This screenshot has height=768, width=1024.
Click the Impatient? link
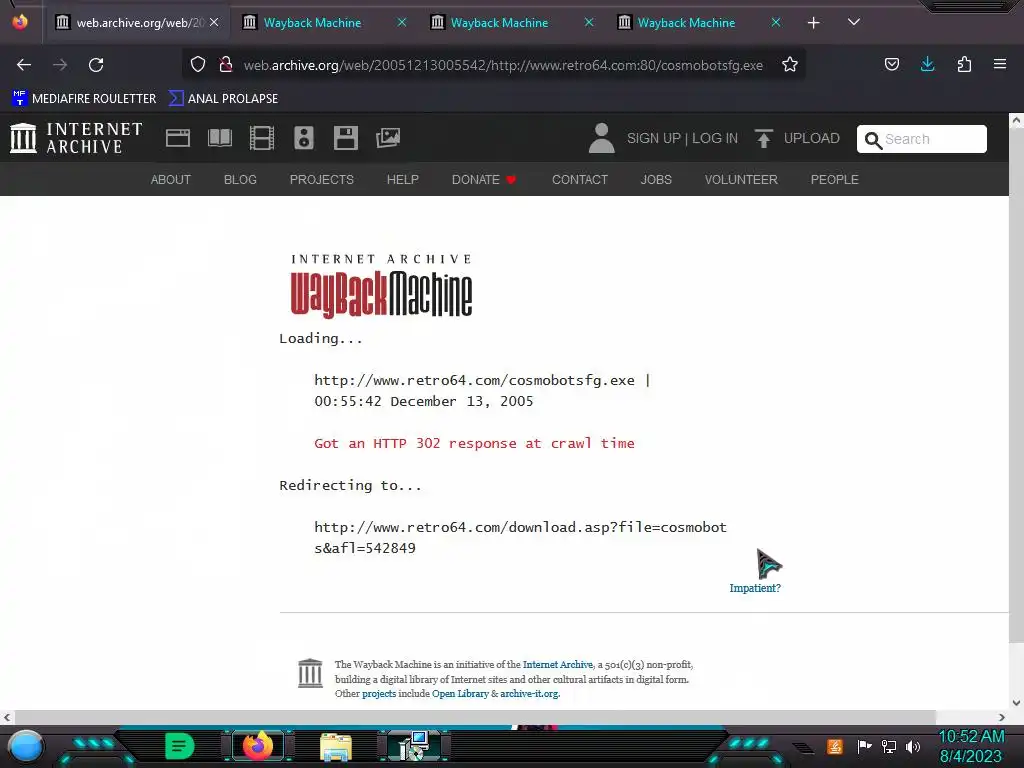[x=755, y=588]
